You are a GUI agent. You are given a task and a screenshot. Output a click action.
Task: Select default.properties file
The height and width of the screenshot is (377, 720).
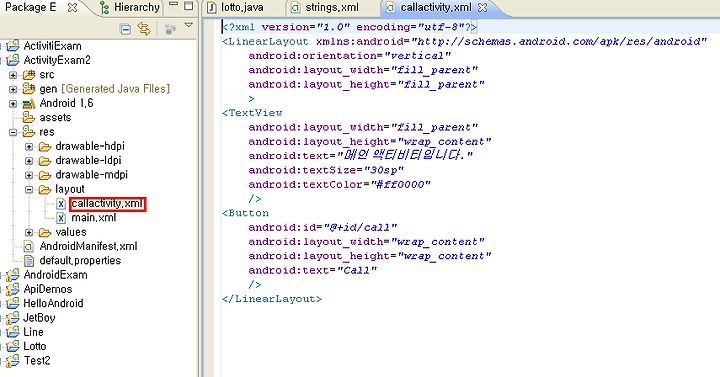click(x=80, y=260)
